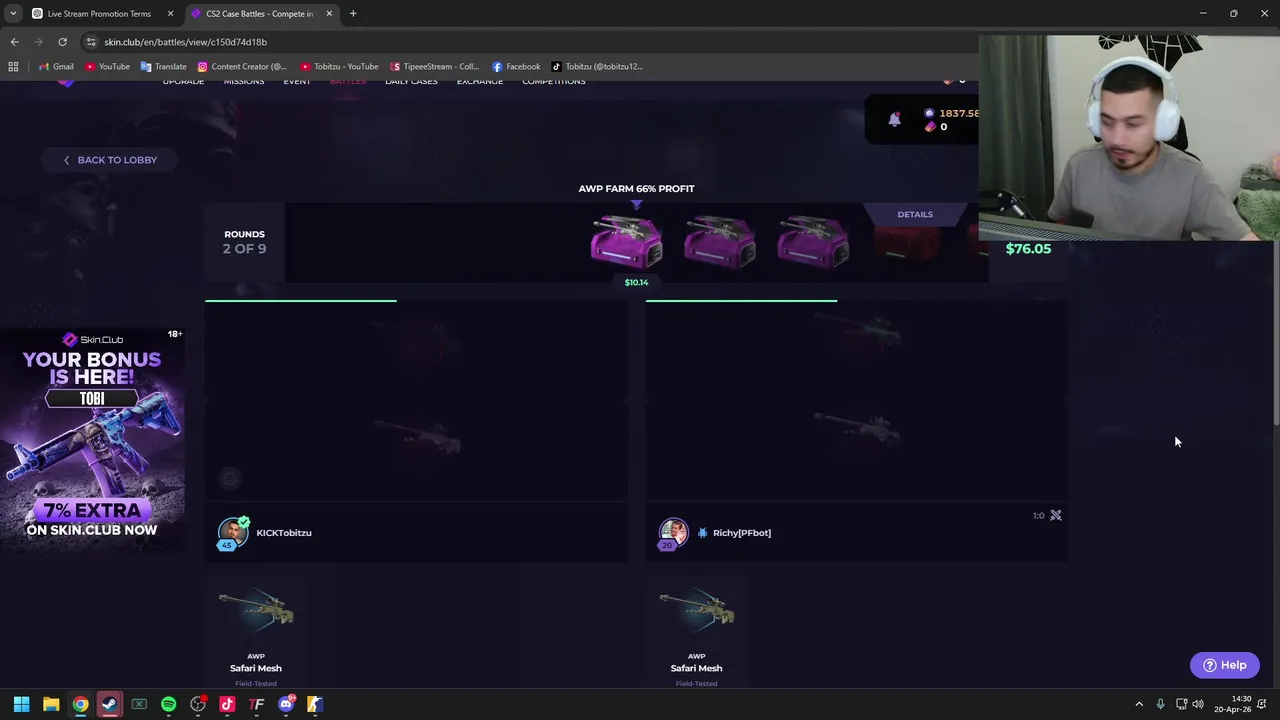Open battle DETAILS
This screenshot has height=720, width=1280.
(915, 214)
